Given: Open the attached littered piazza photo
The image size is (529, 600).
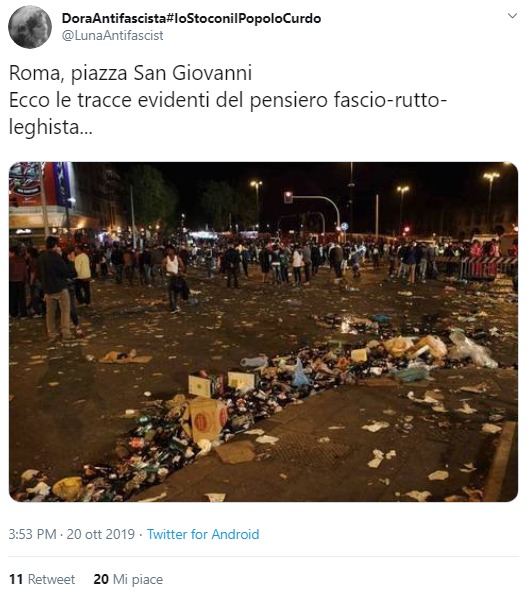Looking at the screenshot, I should click(x=263, y=332).
